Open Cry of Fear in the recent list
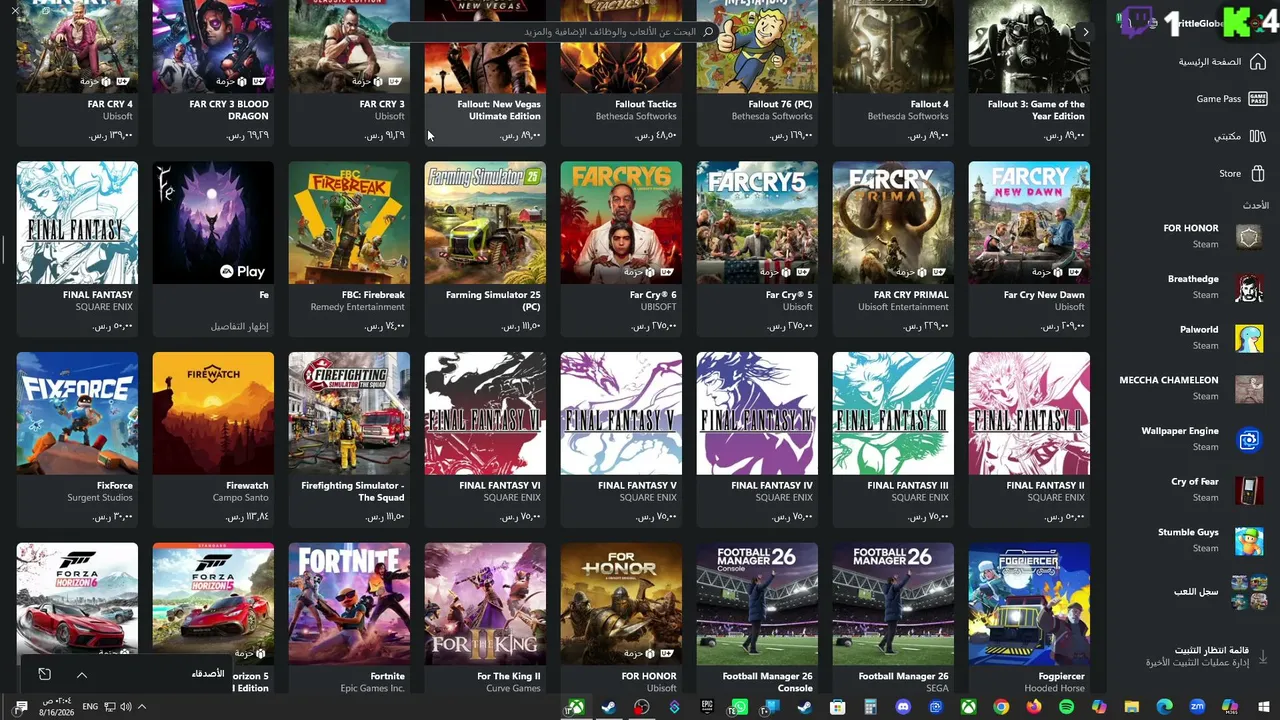1280x720 pixels. pyautogui.click(x=1216, y=489)
